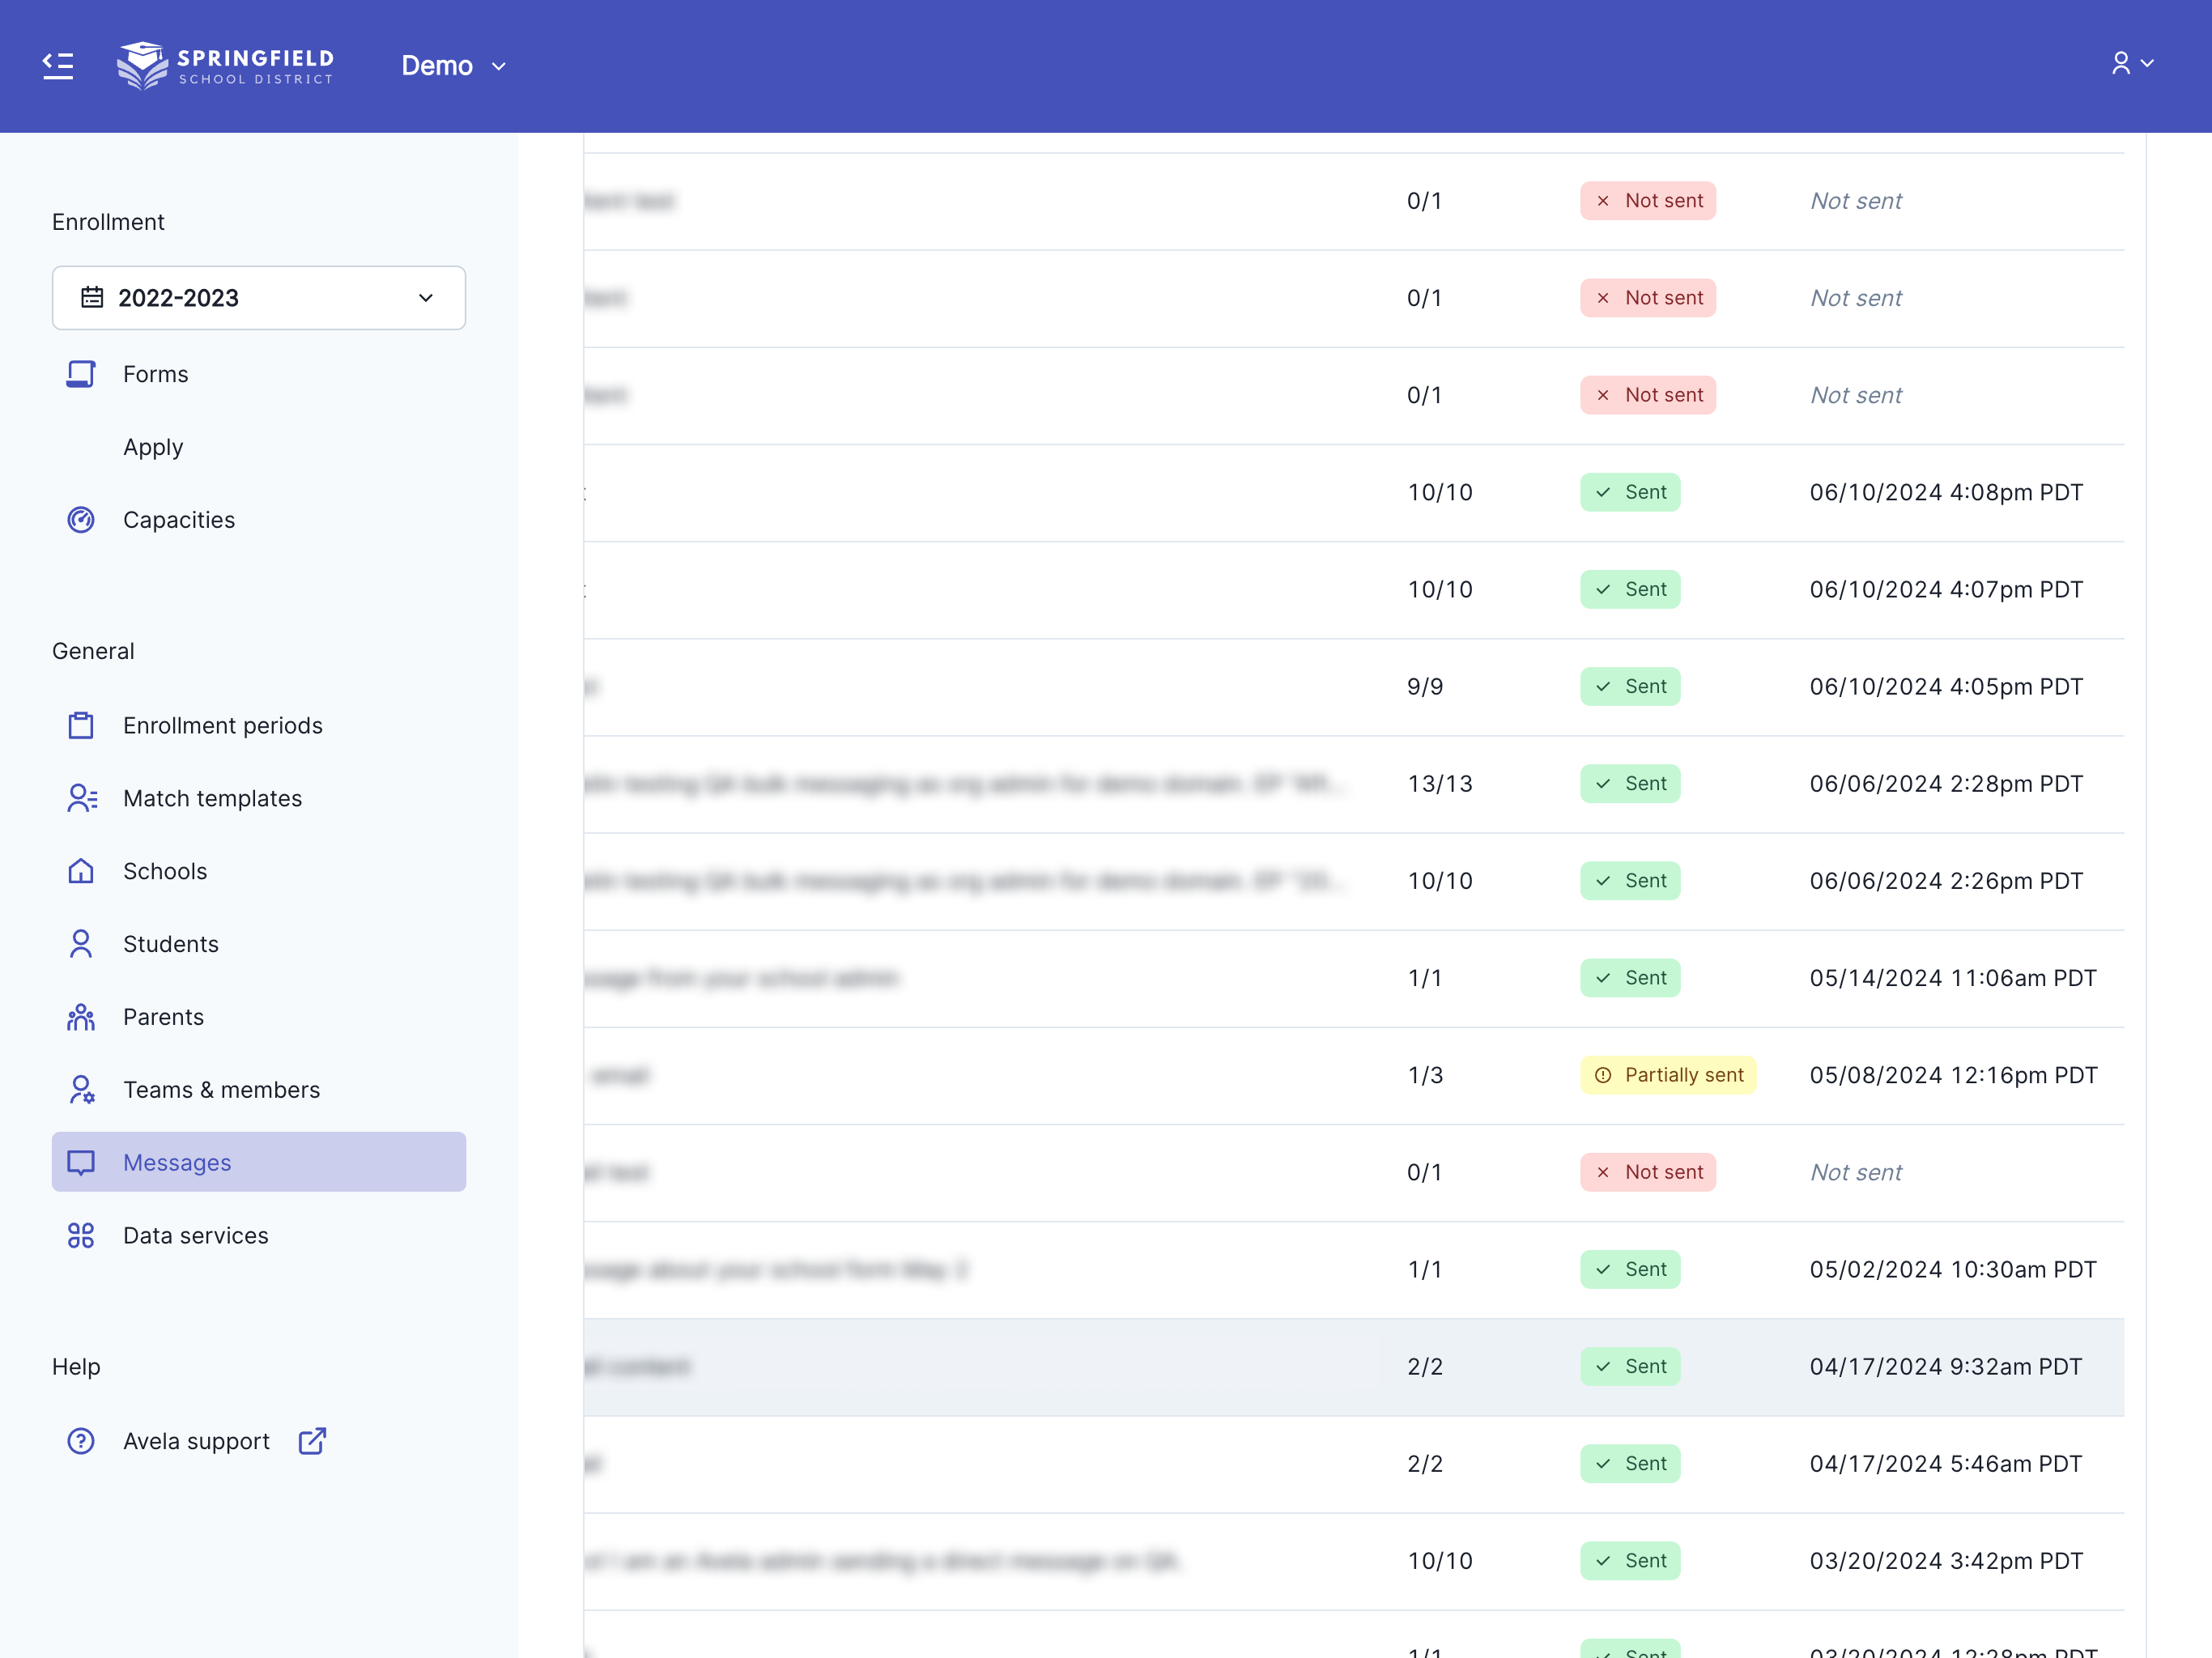The width and height of the screenshot is (2212, 1658).
Task: Go to the Students section
Action: click(170, 944)
